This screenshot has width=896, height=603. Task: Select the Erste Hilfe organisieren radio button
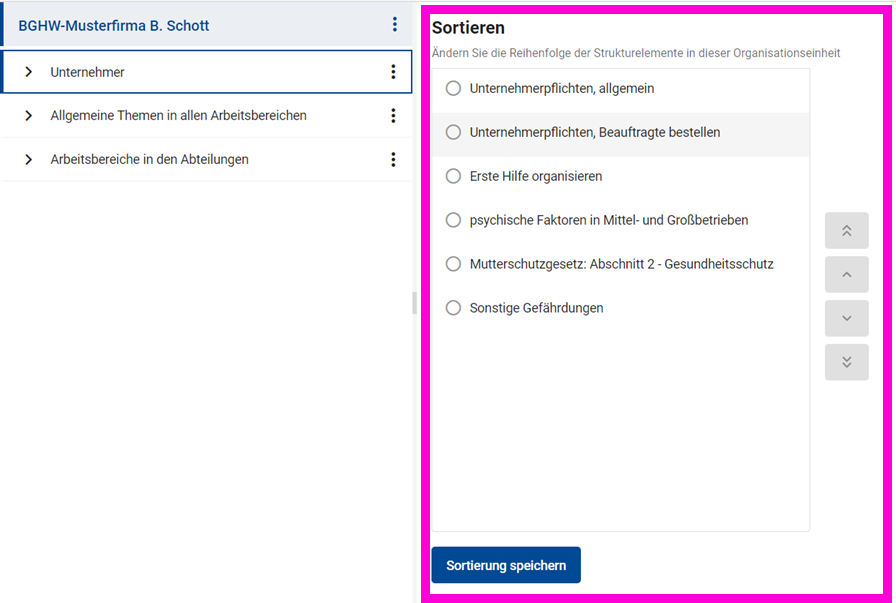453,176
